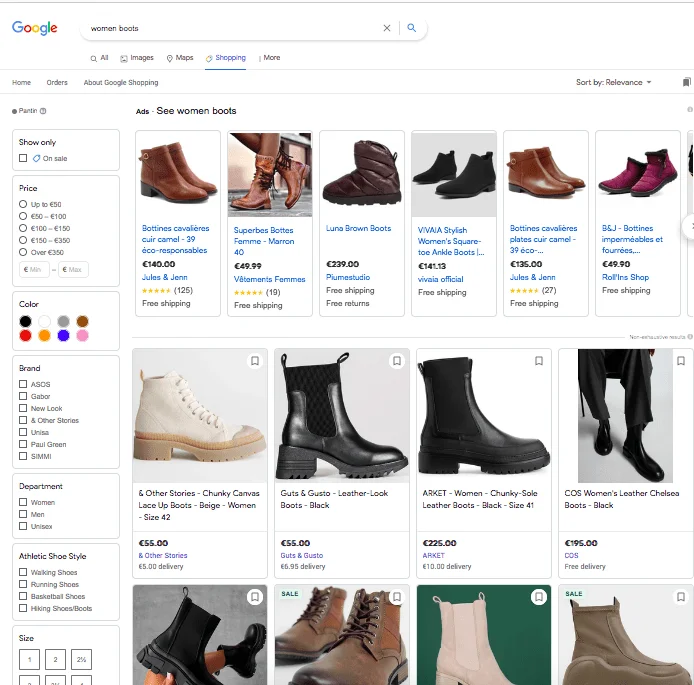The image size is (694, 685).
Task: Select shoe size 2½
Action: click(x=81, y=659)
